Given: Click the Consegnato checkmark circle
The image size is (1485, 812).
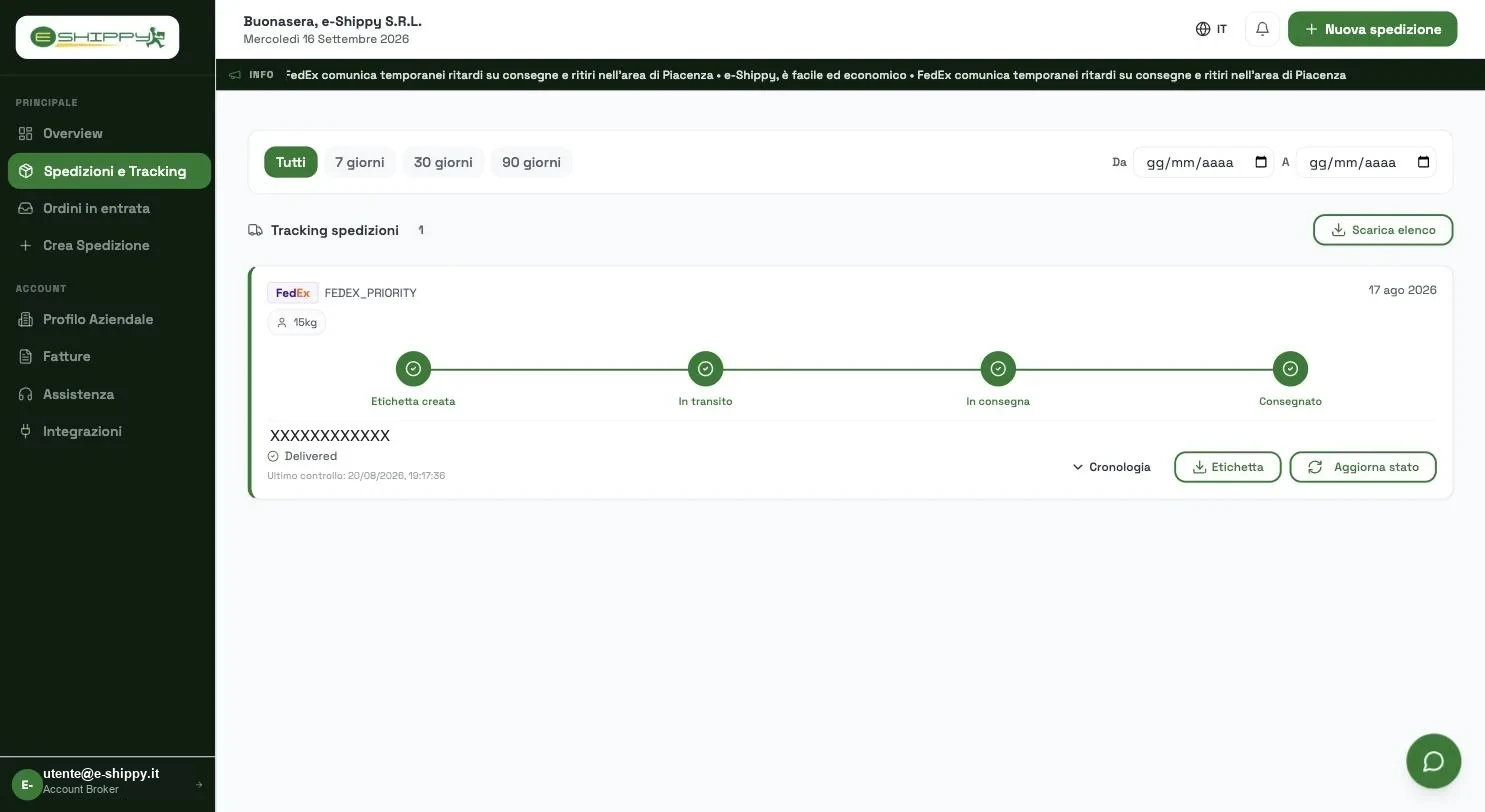Looking at the screenshot, I should click(x=1290, y=369).
